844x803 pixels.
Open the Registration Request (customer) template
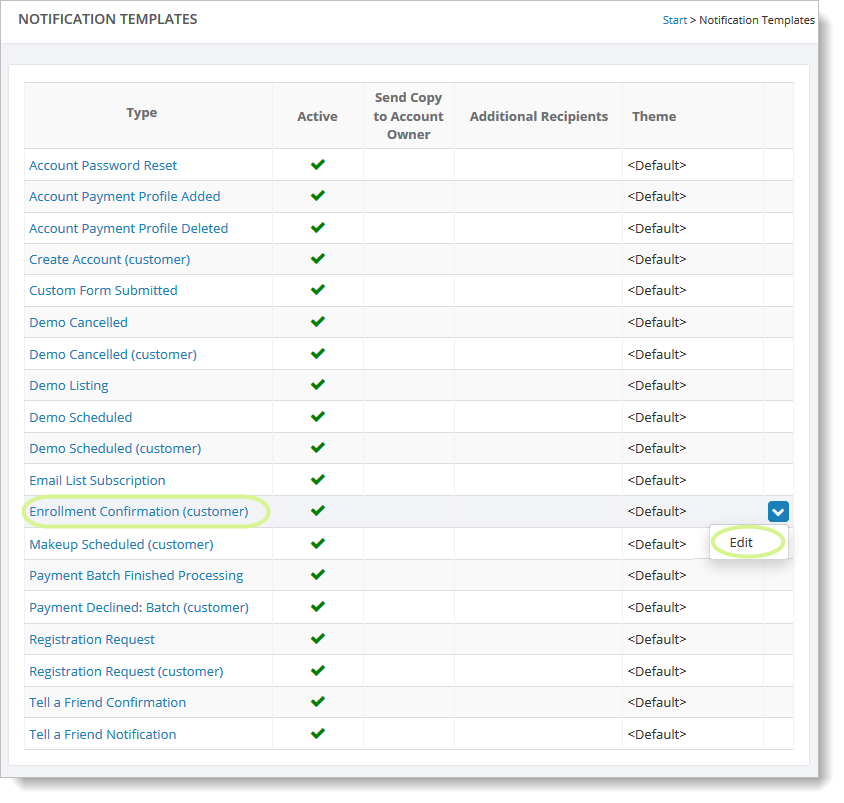(x=126, y=671)
